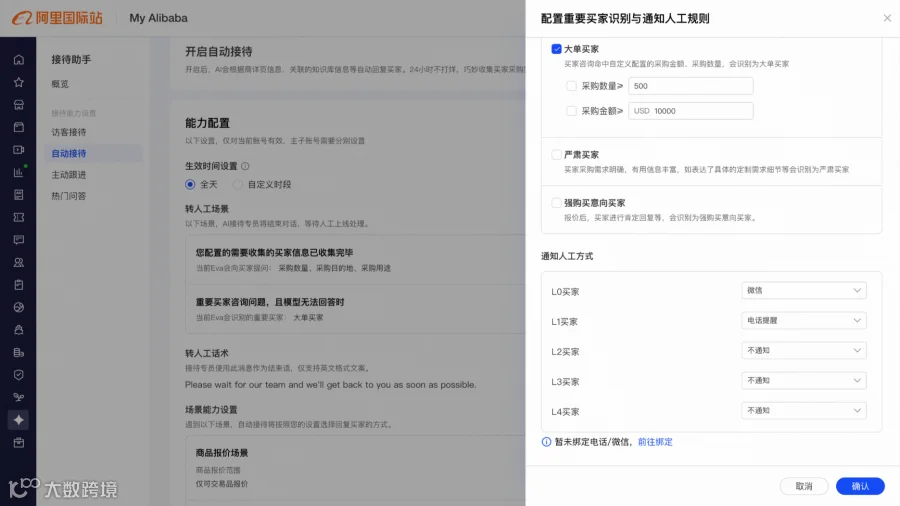900x506 pixels.
Task: Open the home icon in left sidebar
Action: tap(18, 60)
